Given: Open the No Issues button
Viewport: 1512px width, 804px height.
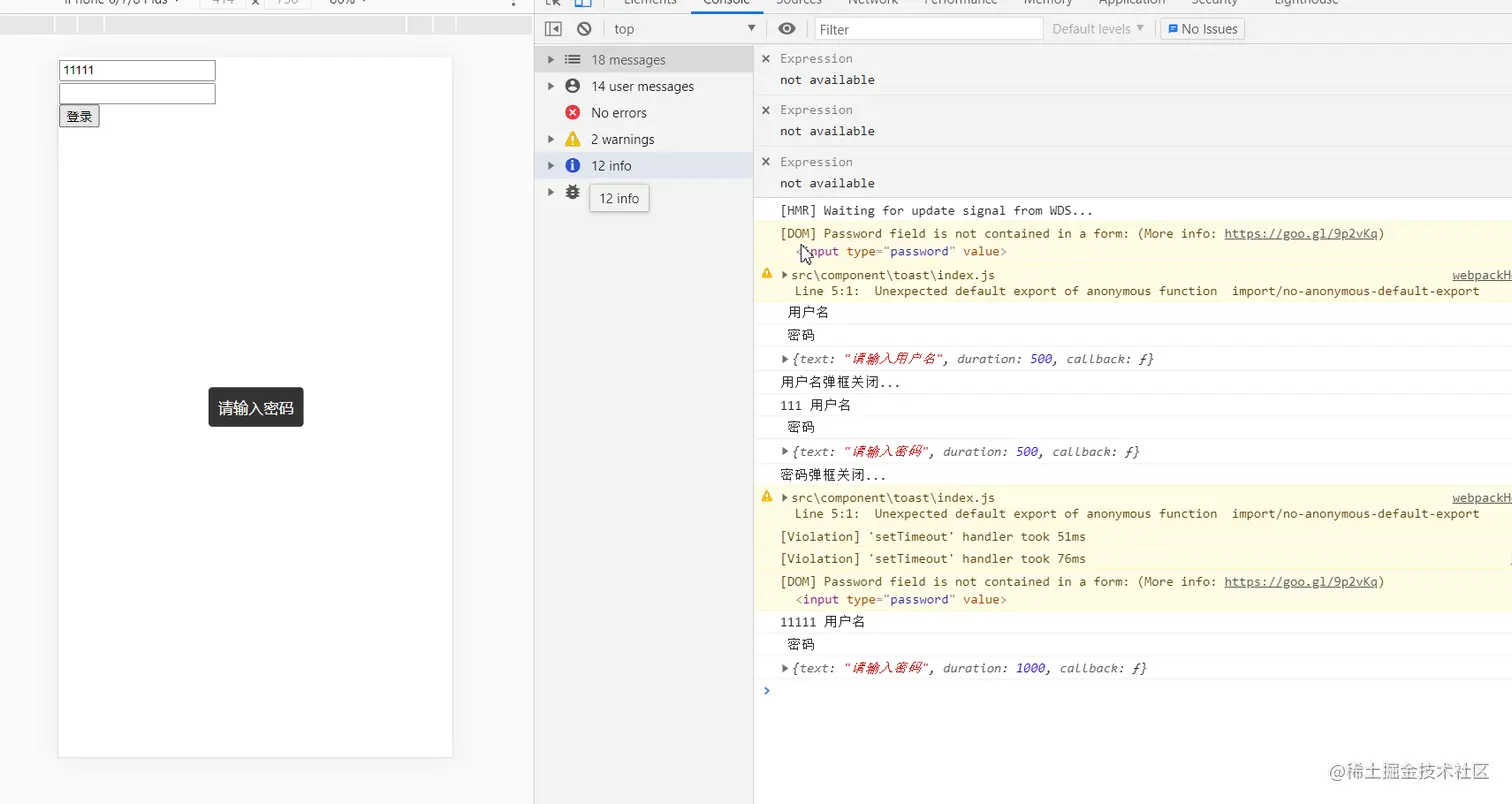Looking at the screenshot, I should [x=1202, y=29].
